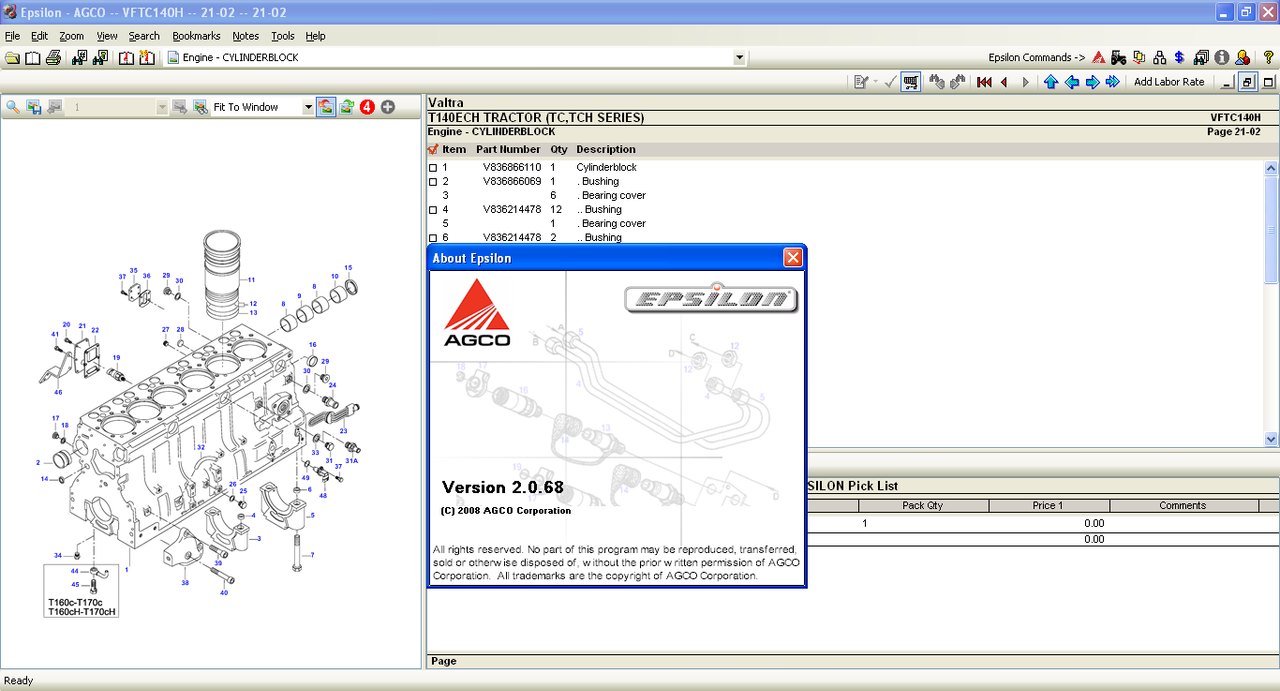This screenshot has width=1280, height=691.
Task: Click the Description column header
Action: point(606,150)
